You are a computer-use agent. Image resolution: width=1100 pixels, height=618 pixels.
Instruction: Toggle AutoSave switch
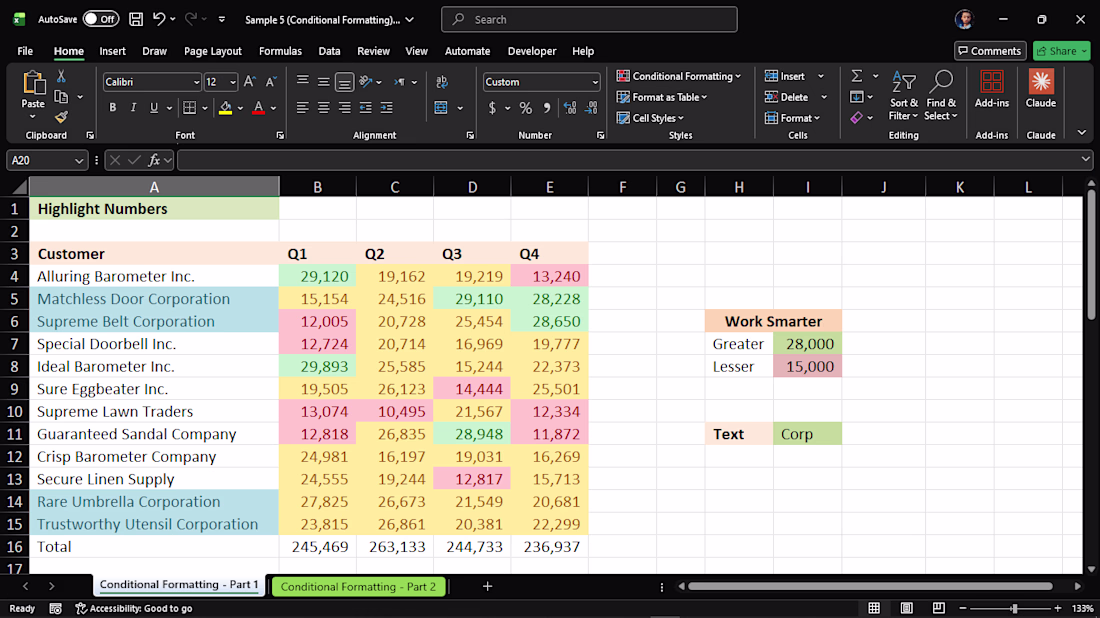tap(100, 19)
